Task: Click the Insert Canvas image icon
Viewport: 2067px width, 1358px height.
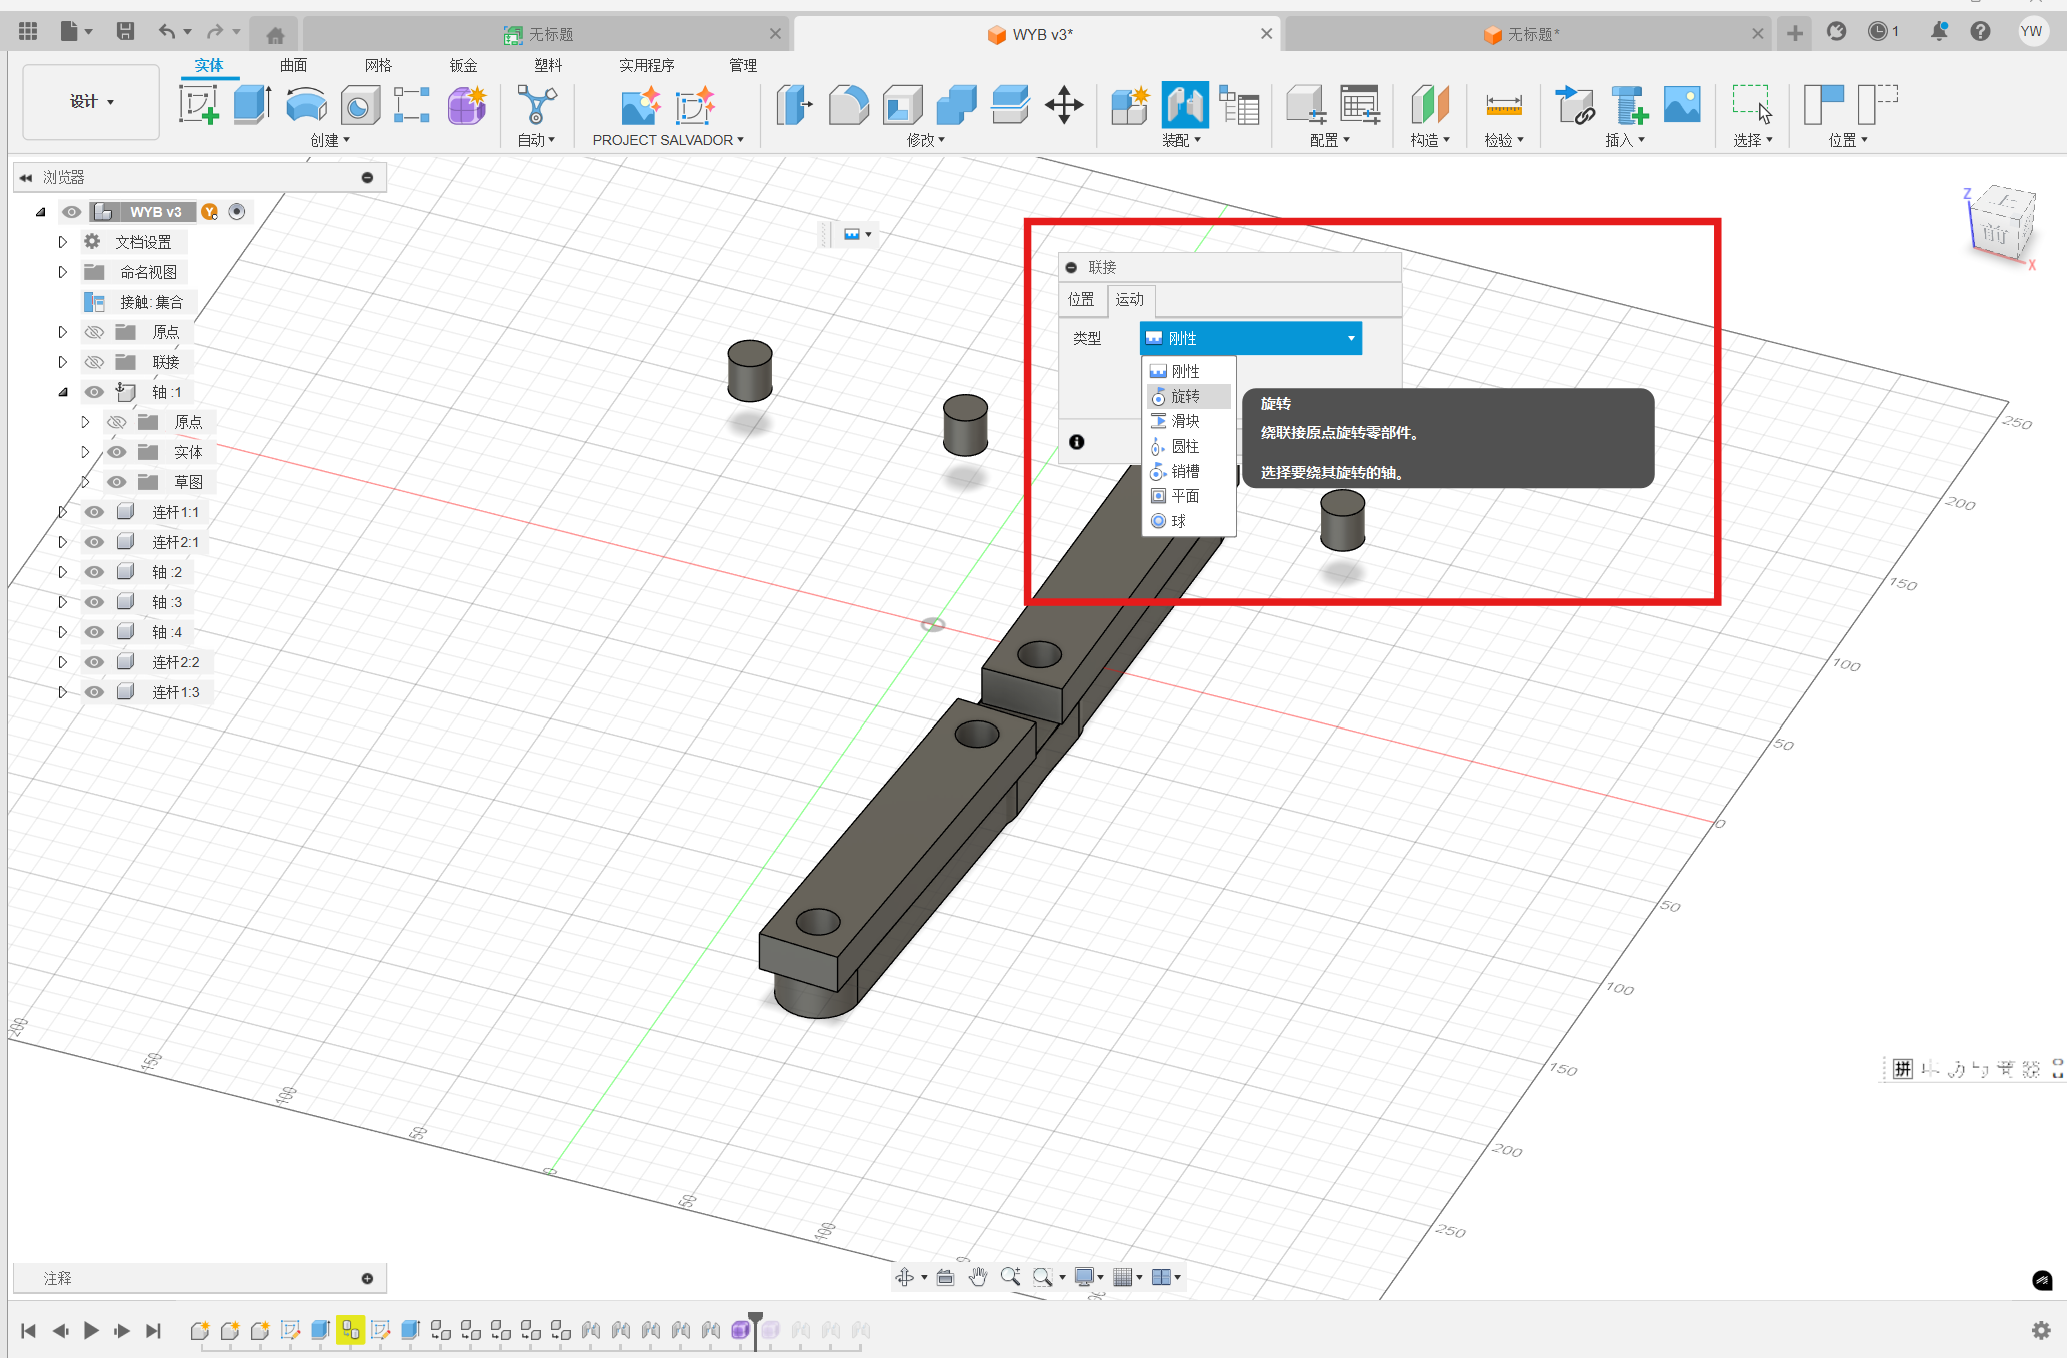Action: [x=1682, y=105]
